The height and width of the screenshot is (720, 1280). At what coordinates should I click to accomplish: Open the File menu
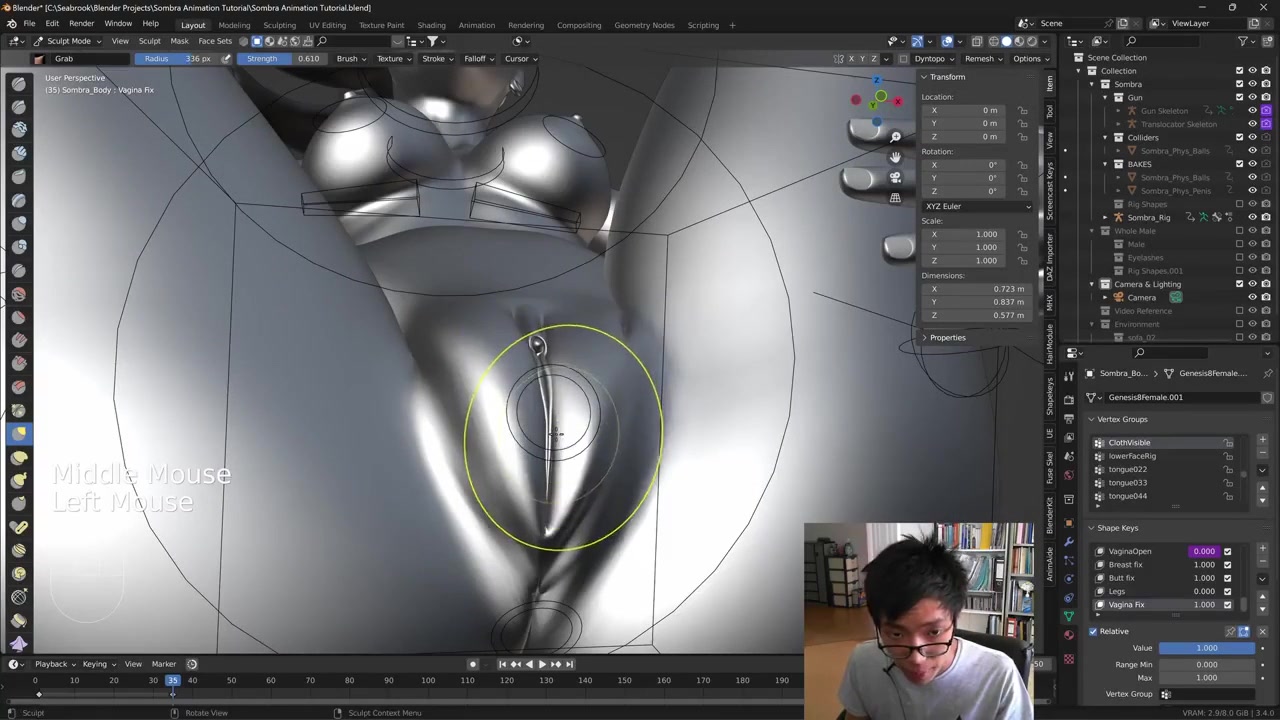coord(29,24)
